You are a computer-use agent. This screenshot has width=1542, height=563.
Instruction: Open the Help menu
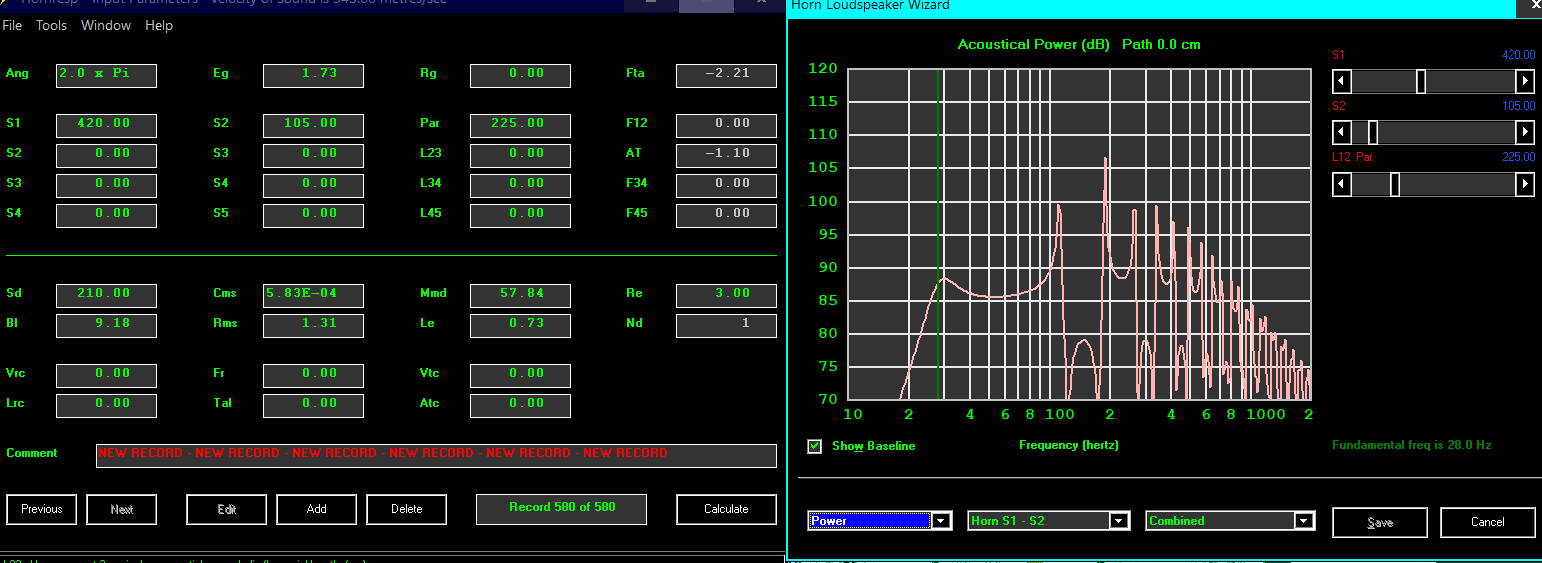tap(159, 25)
